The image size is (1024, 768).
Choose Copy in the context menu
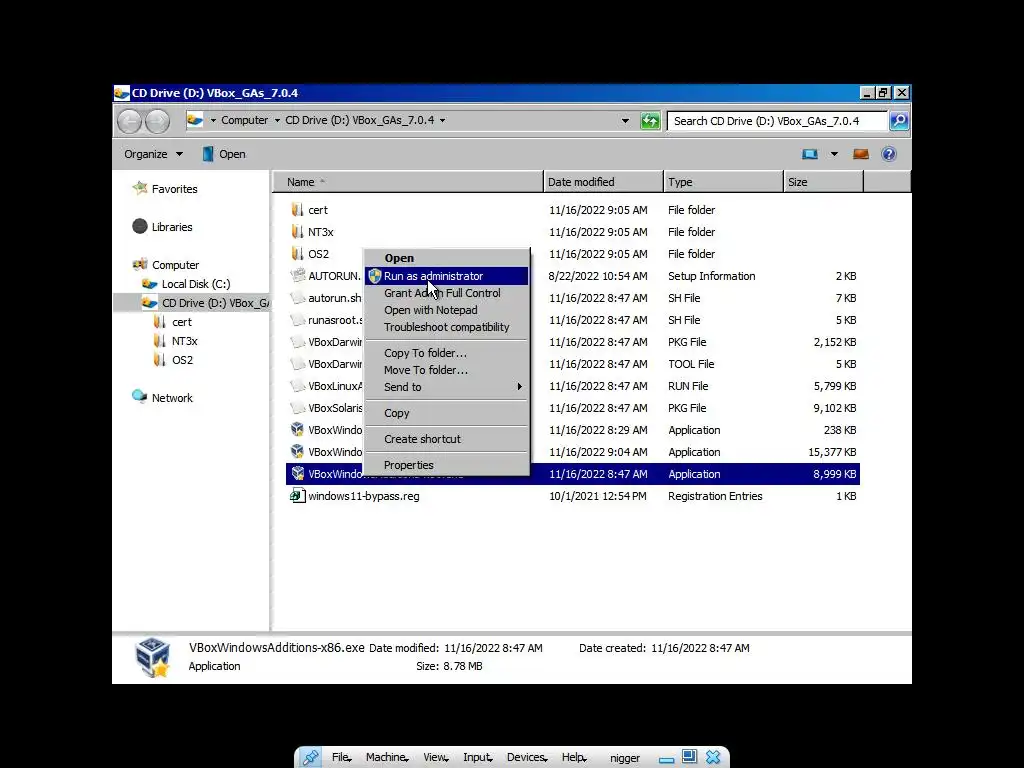[447, 413]
